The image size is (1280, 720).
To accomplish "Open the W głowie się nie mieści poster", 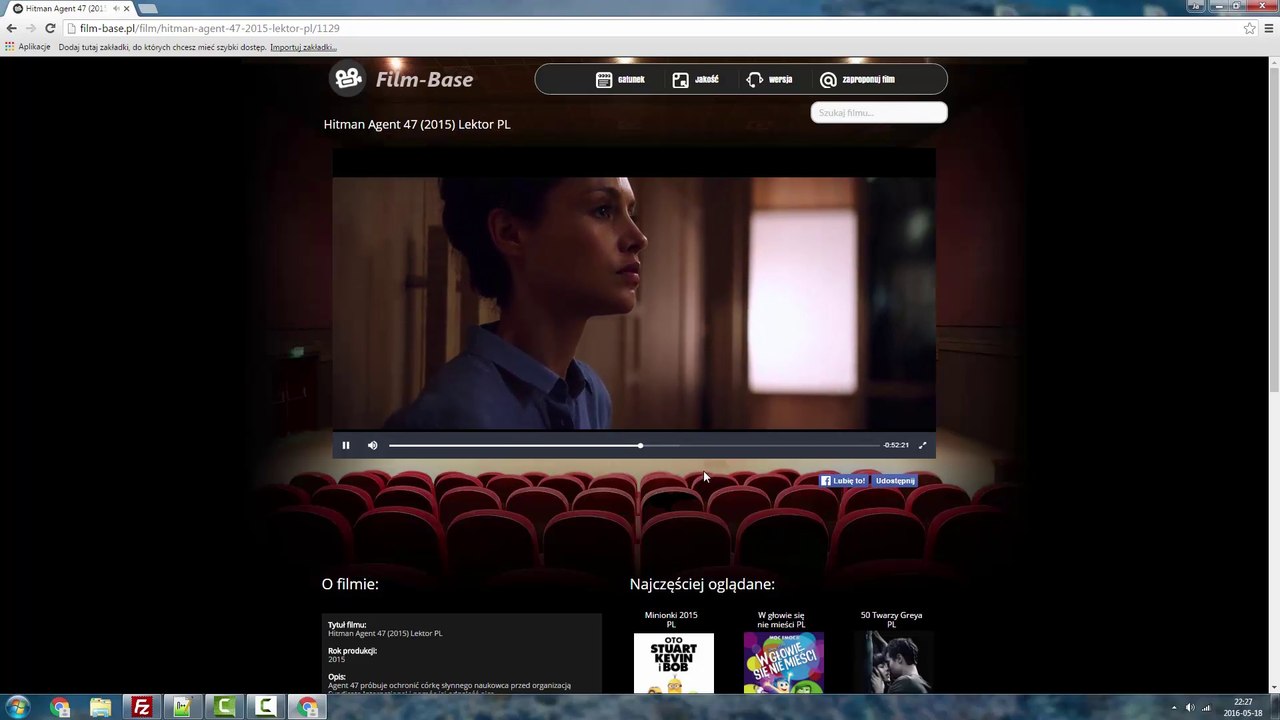I will (x=784, y=662).
